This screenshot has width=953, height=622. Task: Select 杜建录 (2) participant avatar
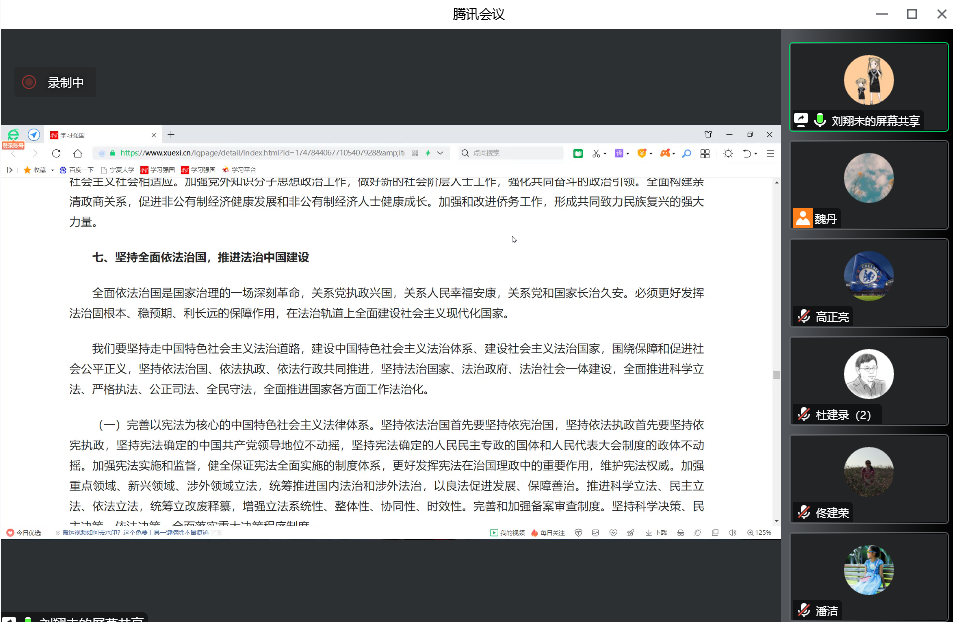[x=869, y=374]
